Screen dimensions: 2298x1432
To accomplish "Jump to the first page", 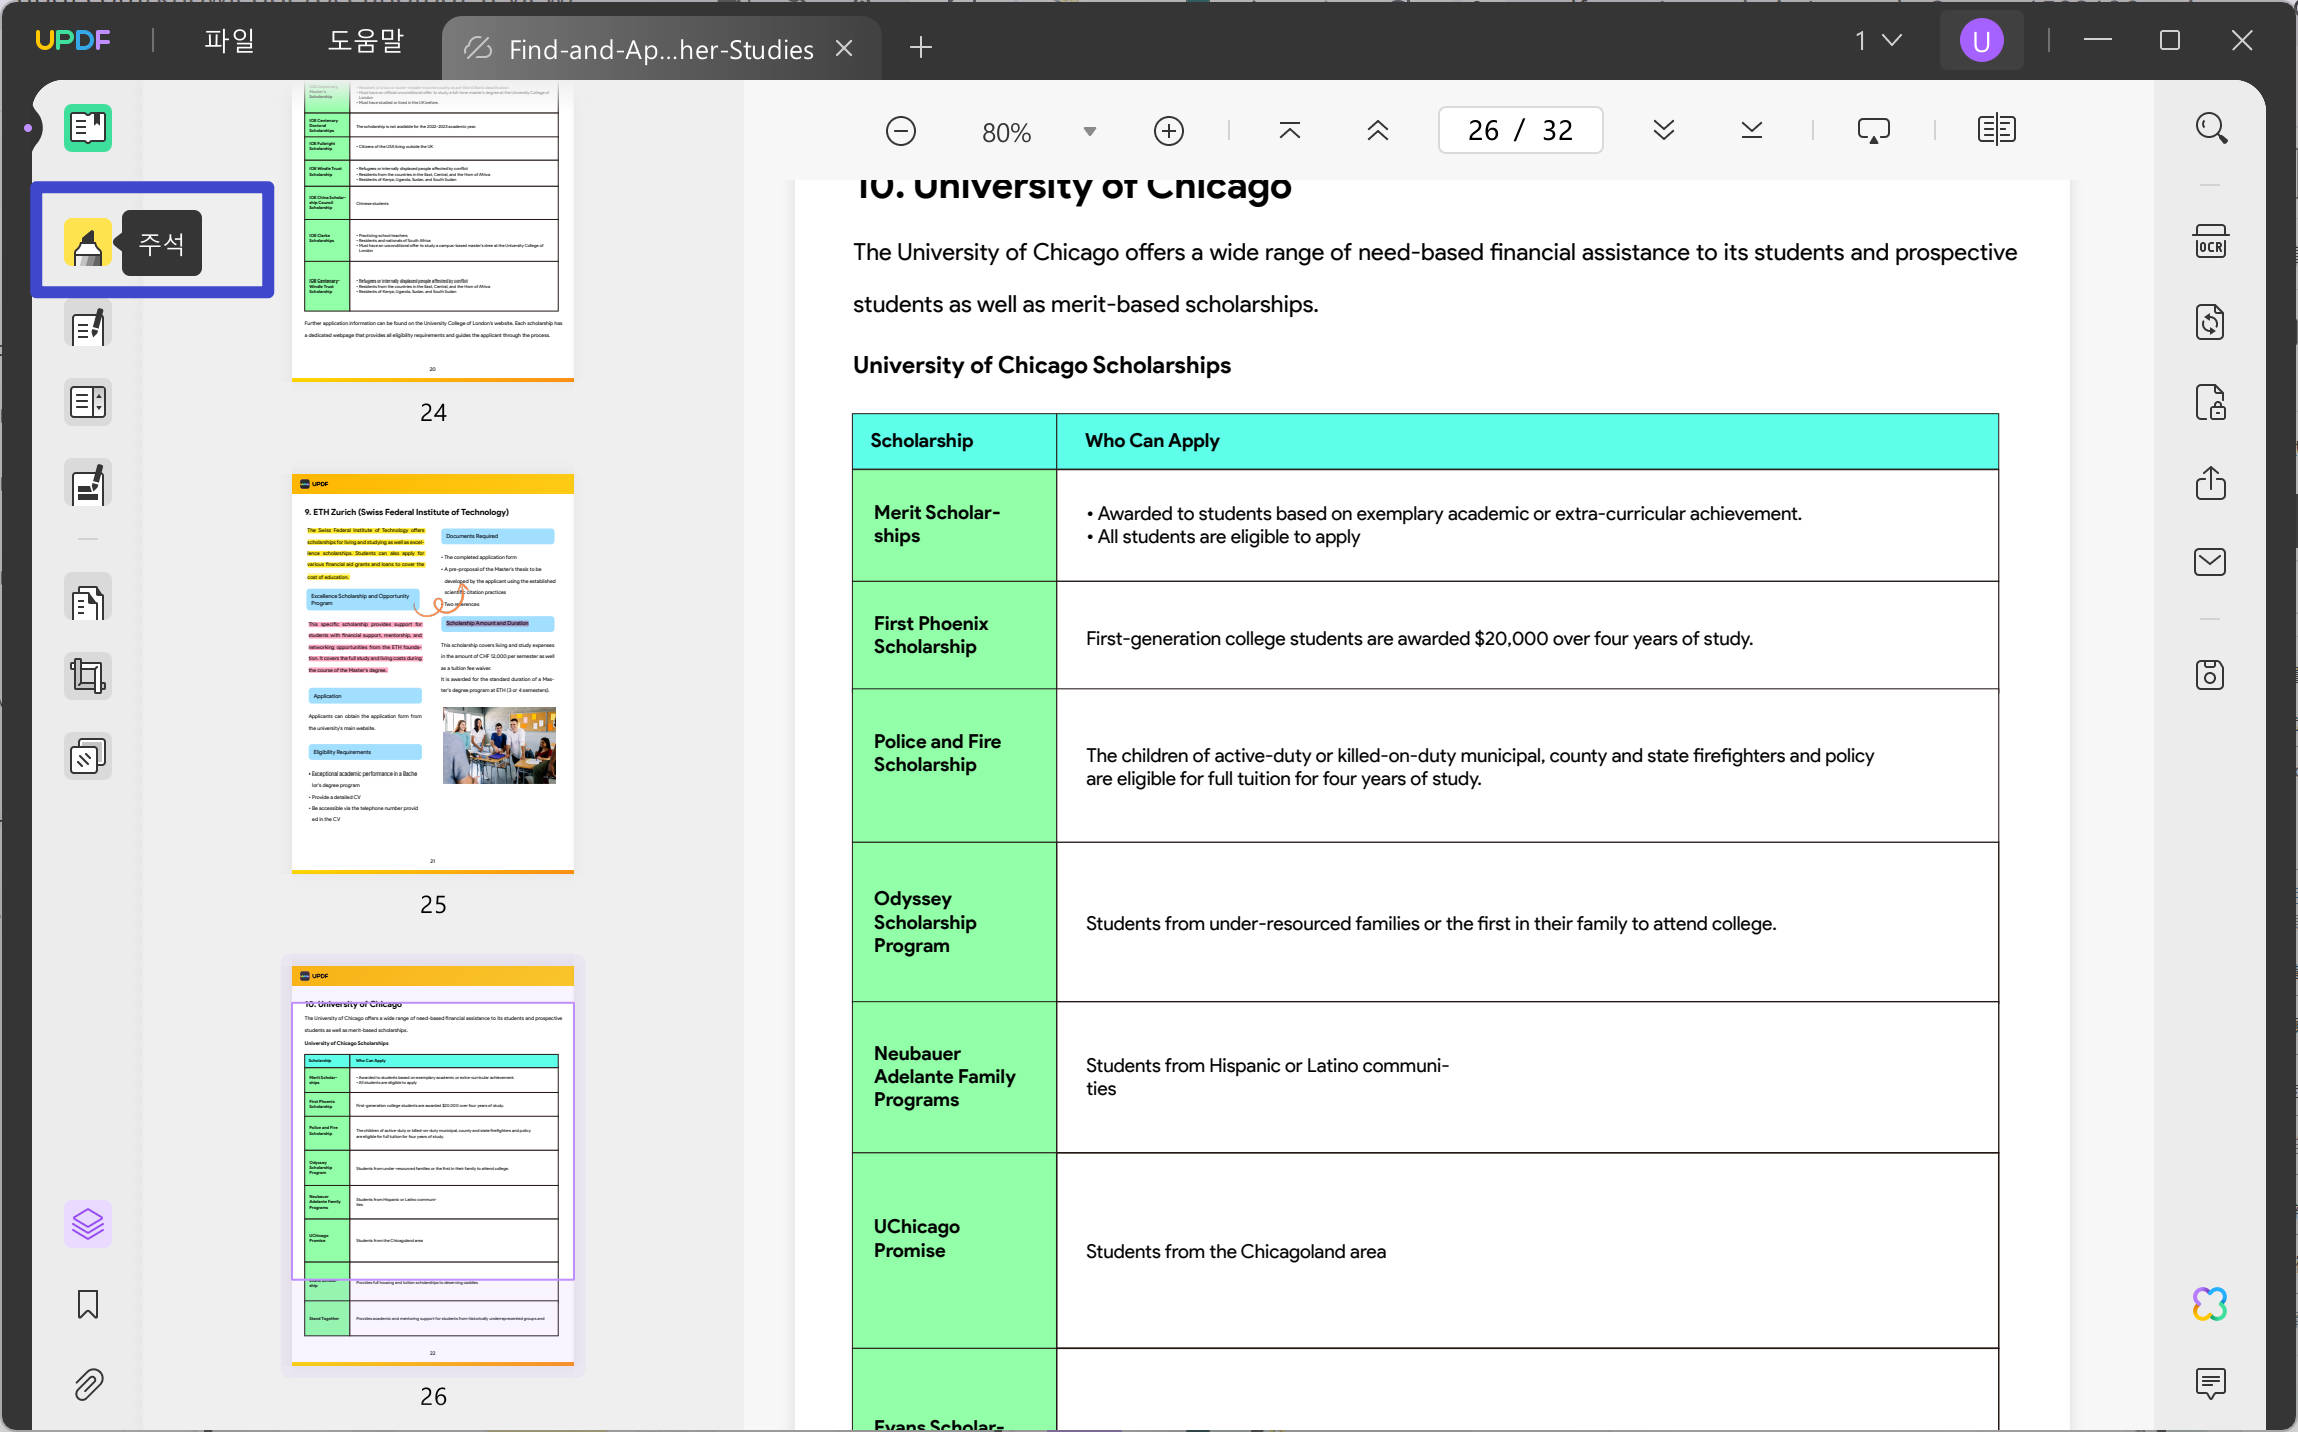I will [1290, 130].
